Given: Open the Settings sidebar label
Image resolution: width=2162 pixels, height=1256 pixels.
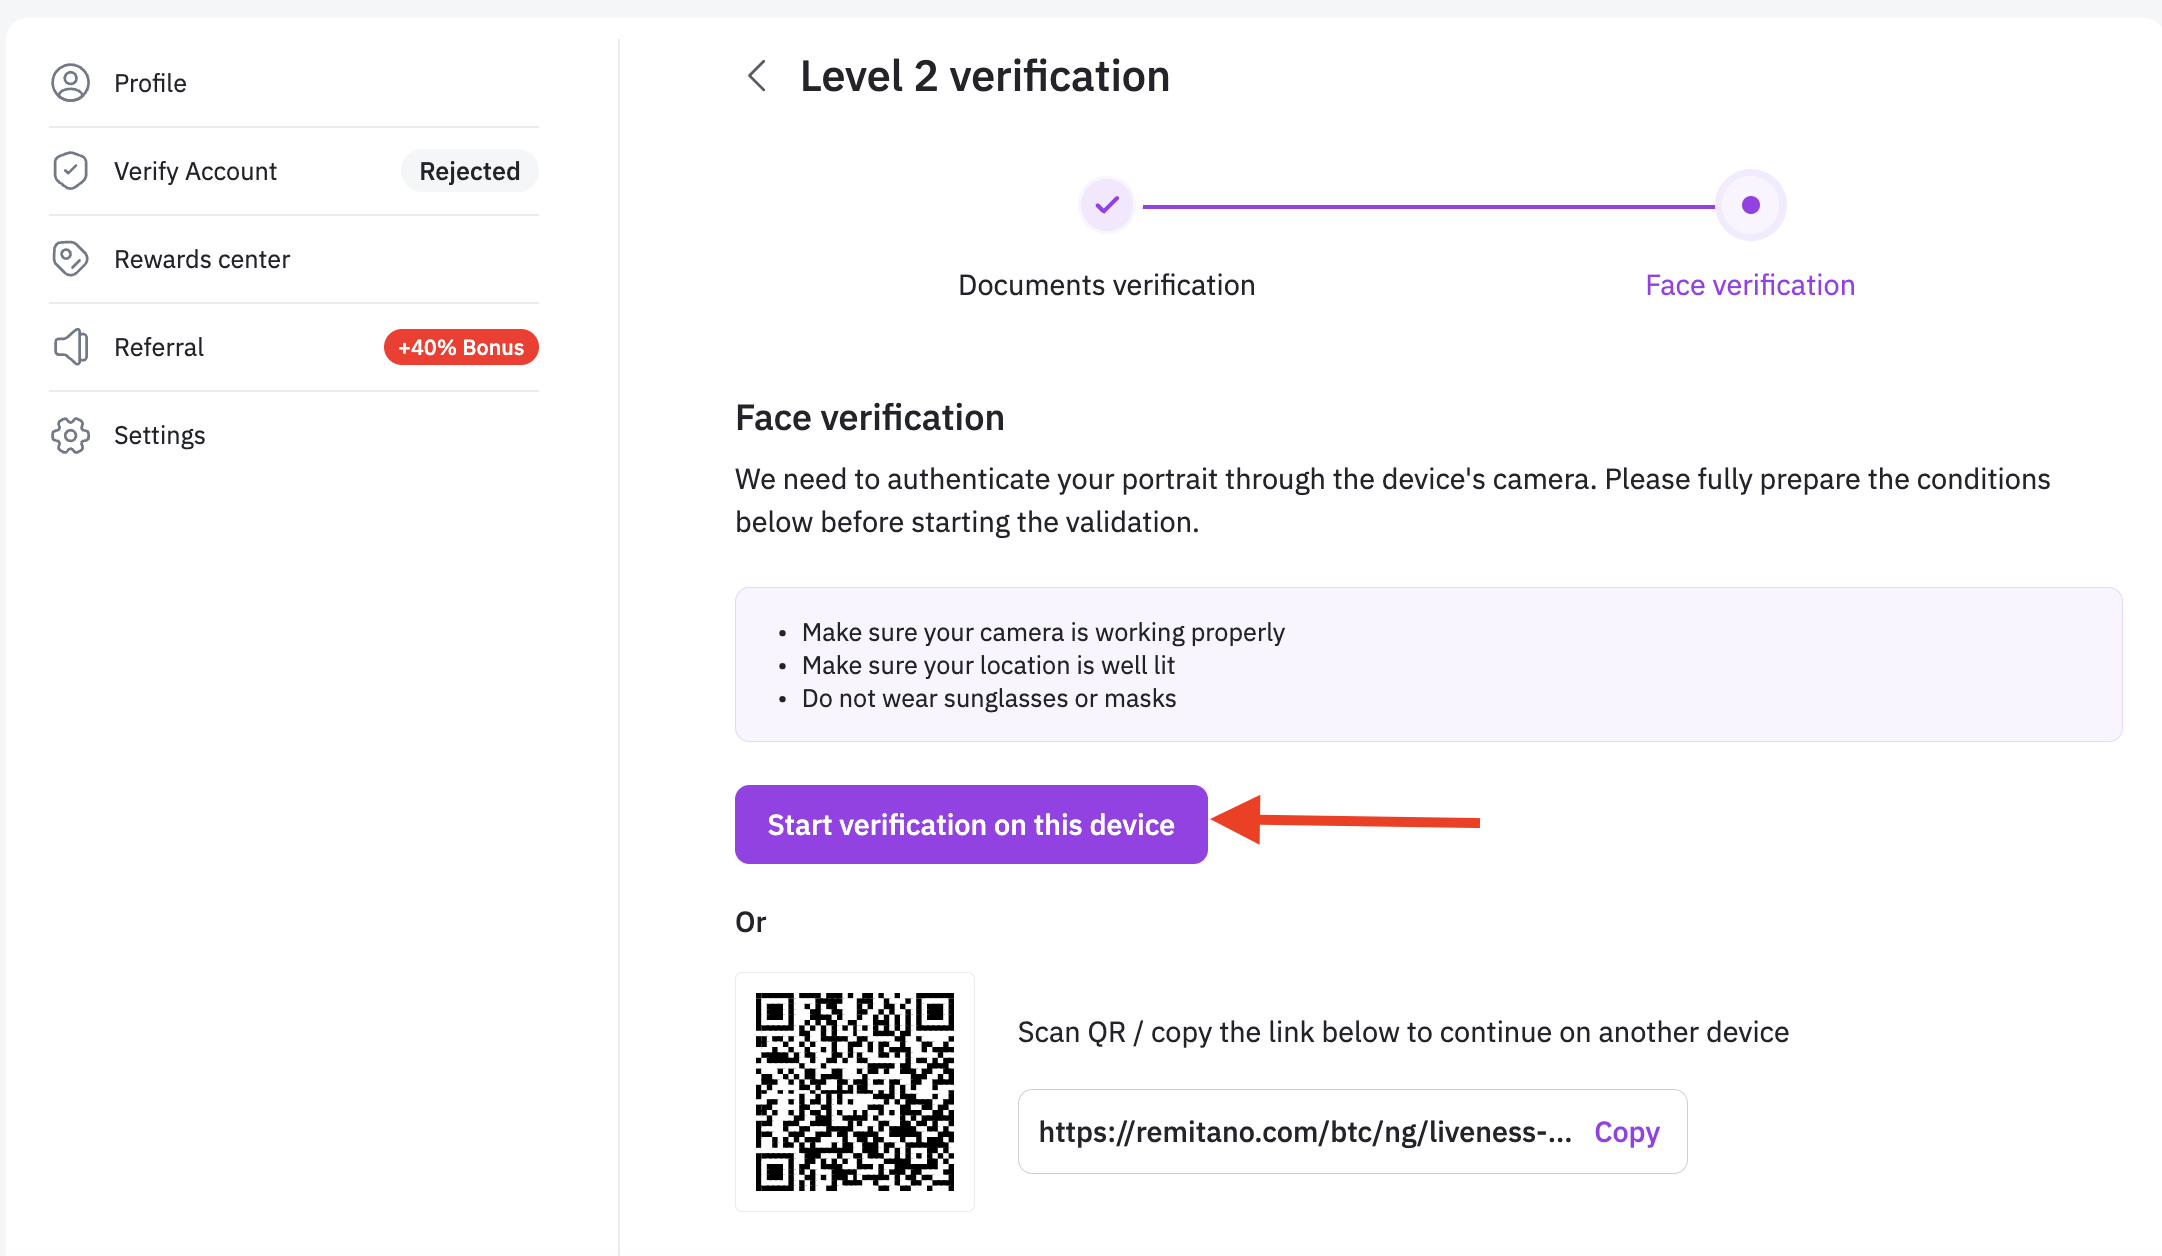Looking at the screenshot, I should click(x=160, y=435).
